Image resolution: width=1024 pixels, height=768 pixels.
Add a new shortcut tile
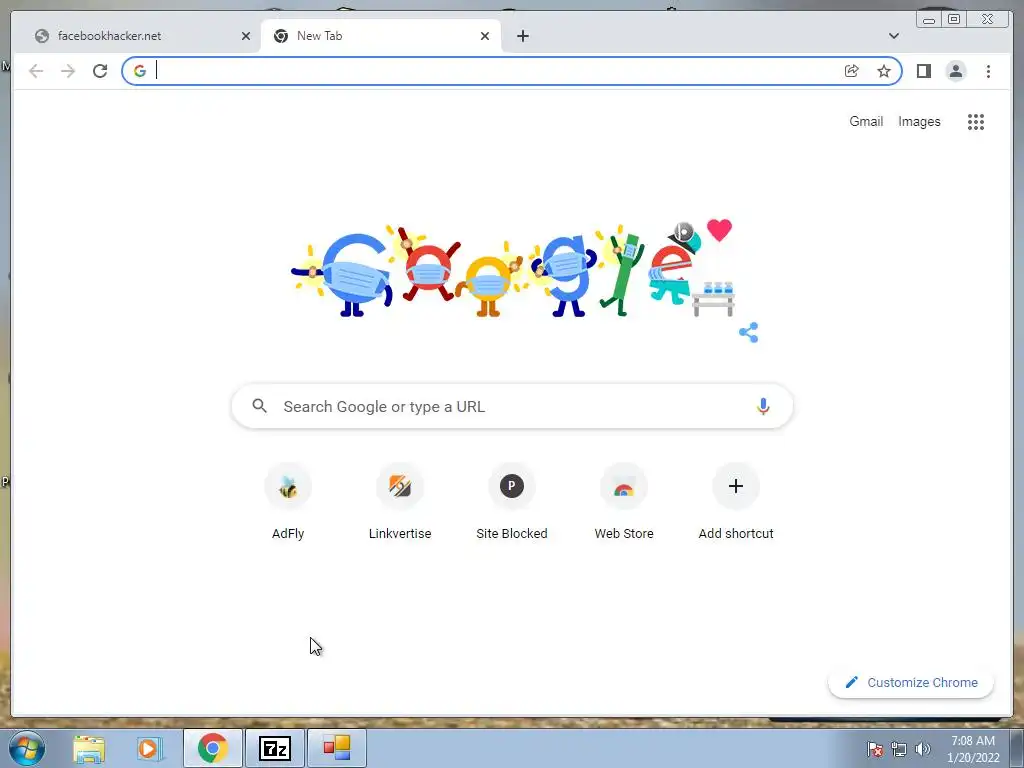(736, 502)
